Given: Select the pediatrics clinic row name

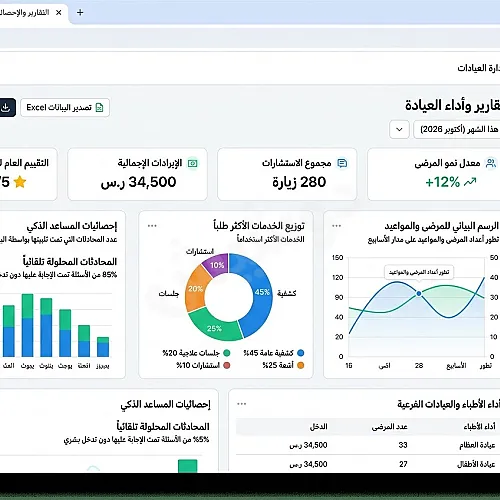Looking at the screenshot, I should (476, 464).
